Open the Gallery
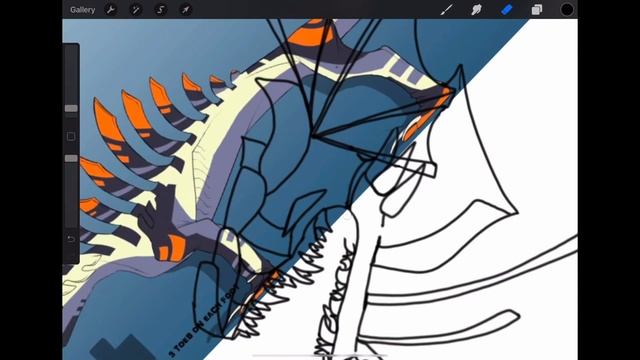Viewport: 640px width, 360px height. click(x=82, y=10)
